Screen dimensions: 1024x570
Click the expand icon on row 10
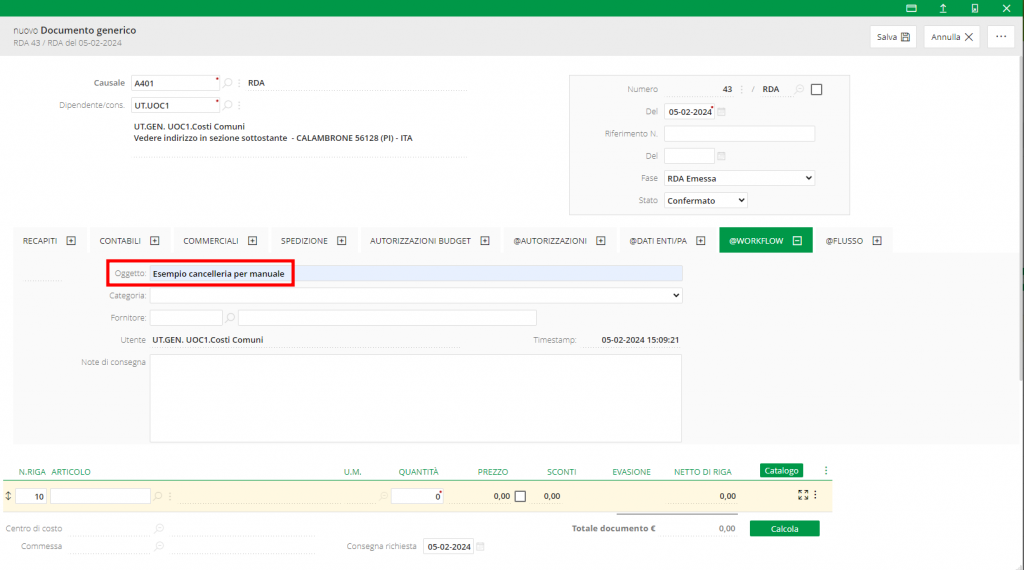tap(802, 495)
